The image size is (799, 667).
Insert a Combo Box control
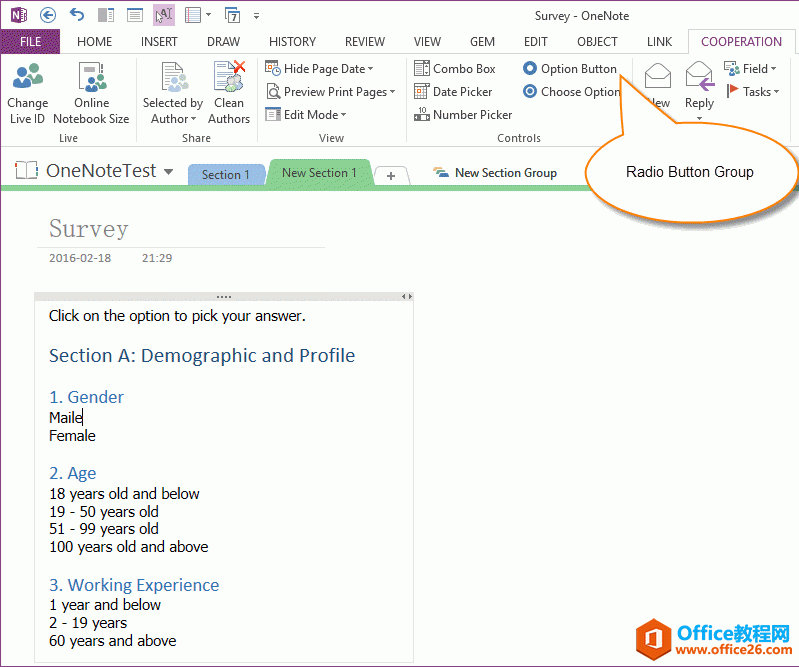coord(455,68)
